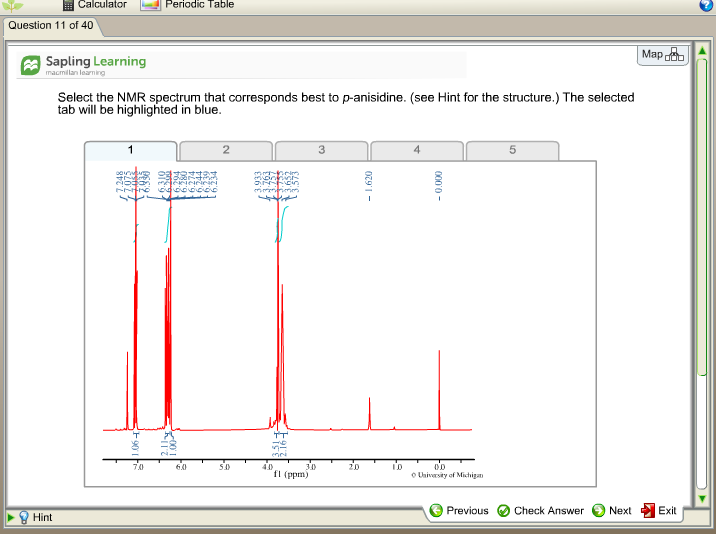This screenshot has height=537, width=716.
Task: Select spectrum tab 1
Action: pos(131,151)
